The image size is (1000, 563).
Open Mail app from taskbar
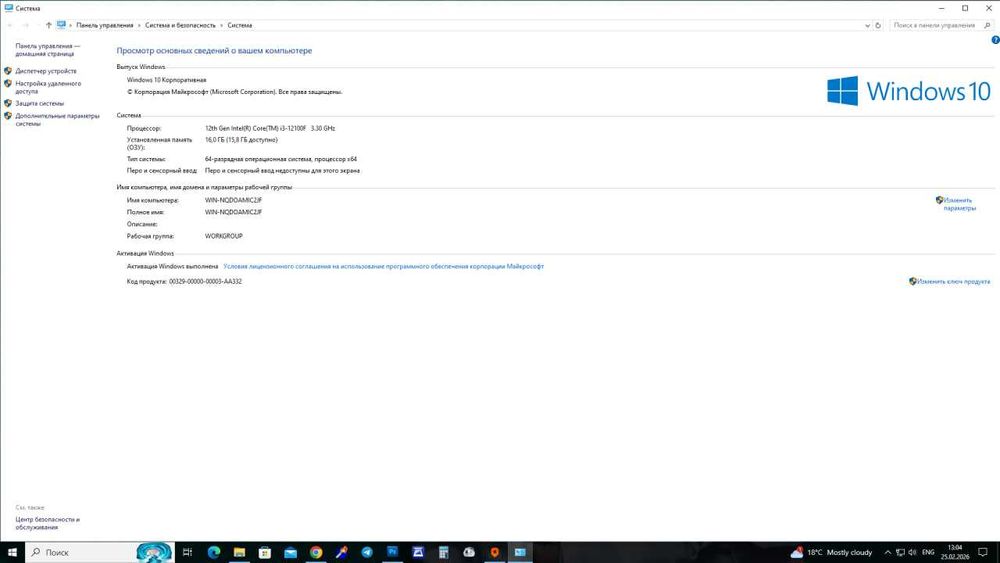click(x=290, y=552)
